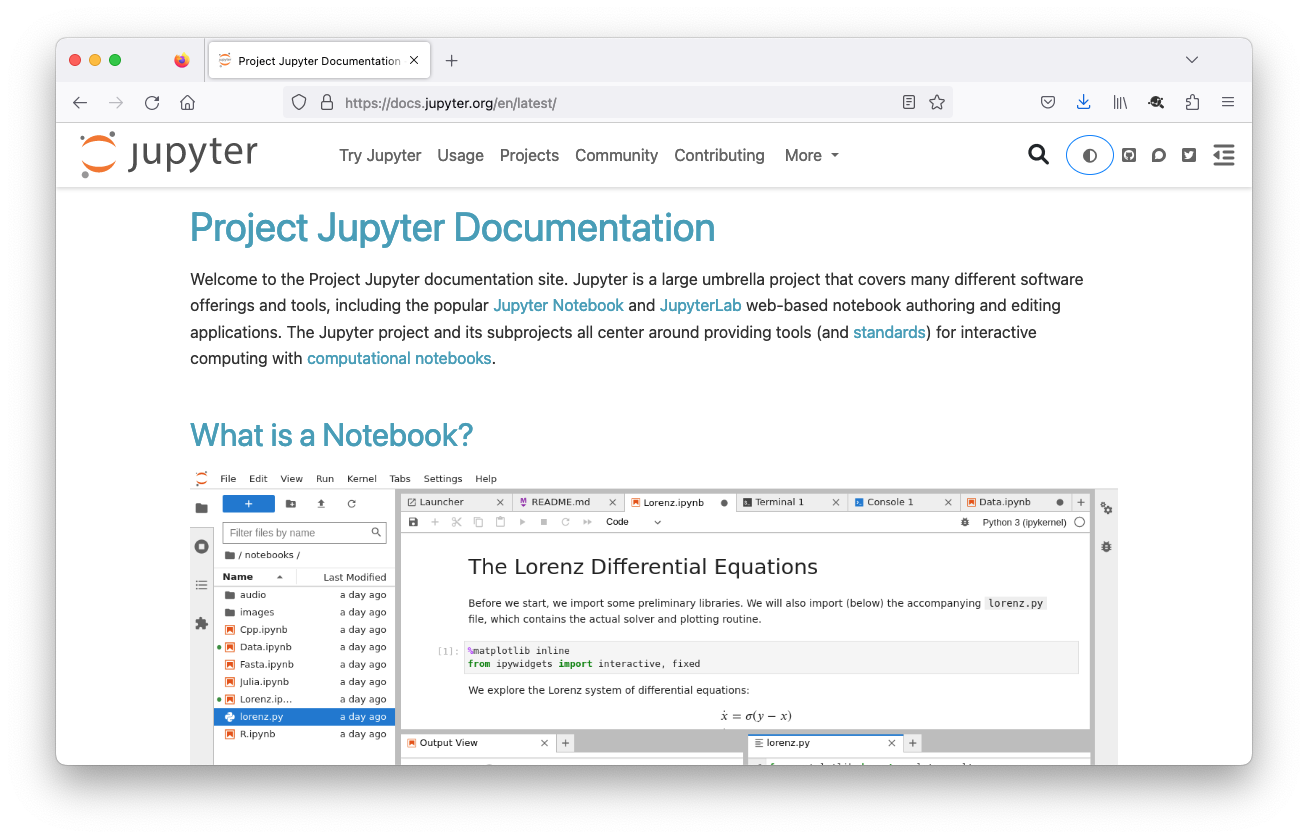Toggle the light/dark theme switch

(x=1089, y=155)
